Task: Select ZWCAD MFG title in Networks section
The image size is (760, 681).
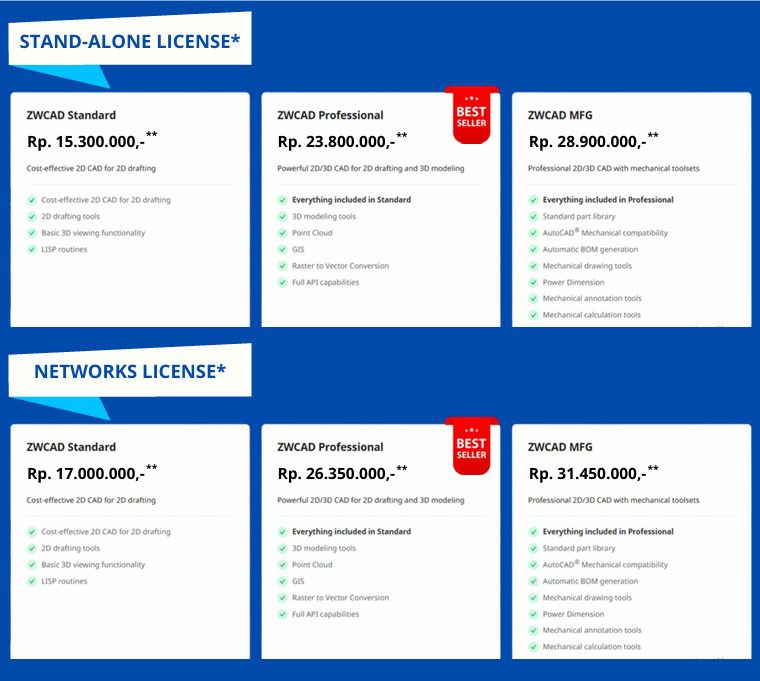Action: point(560,447)
